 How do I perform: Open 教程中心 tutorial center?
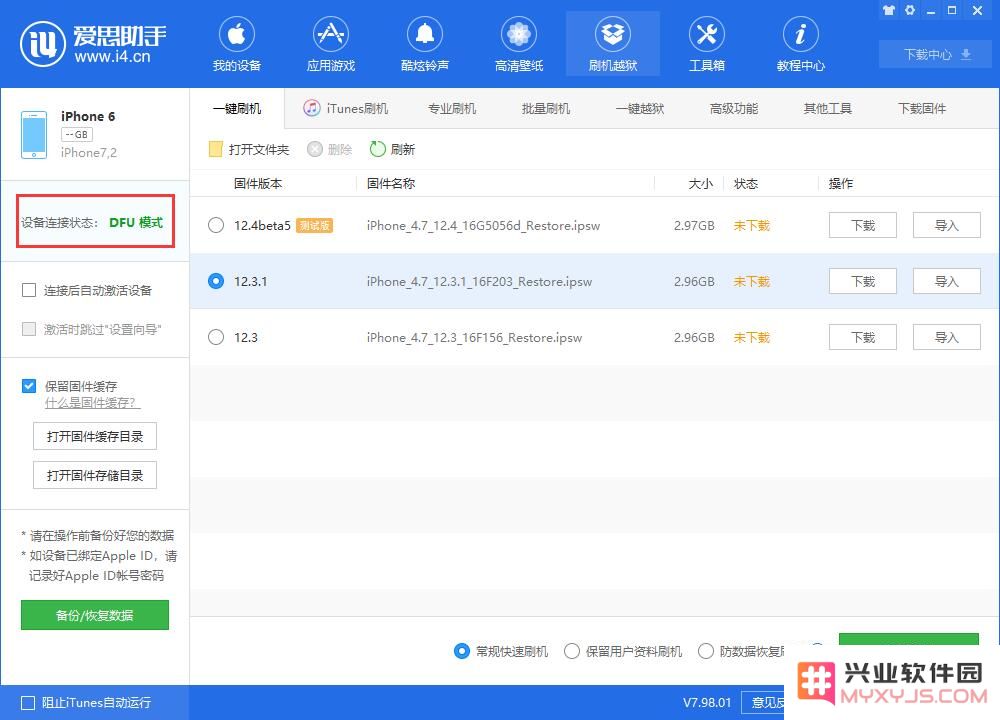coord(800,44)
